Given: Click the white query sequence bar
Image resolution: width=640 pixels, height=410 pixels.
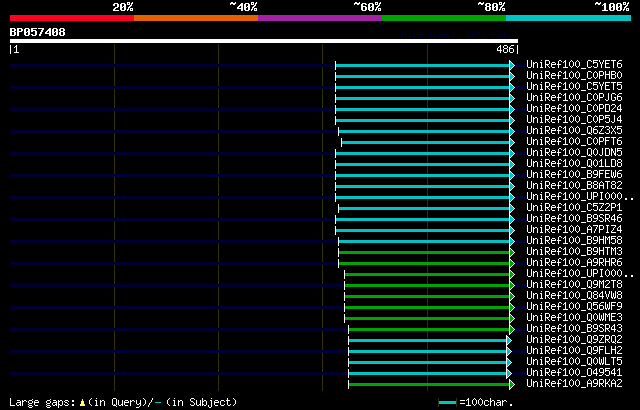Looking at the screenshot, I should coord(264,41).
